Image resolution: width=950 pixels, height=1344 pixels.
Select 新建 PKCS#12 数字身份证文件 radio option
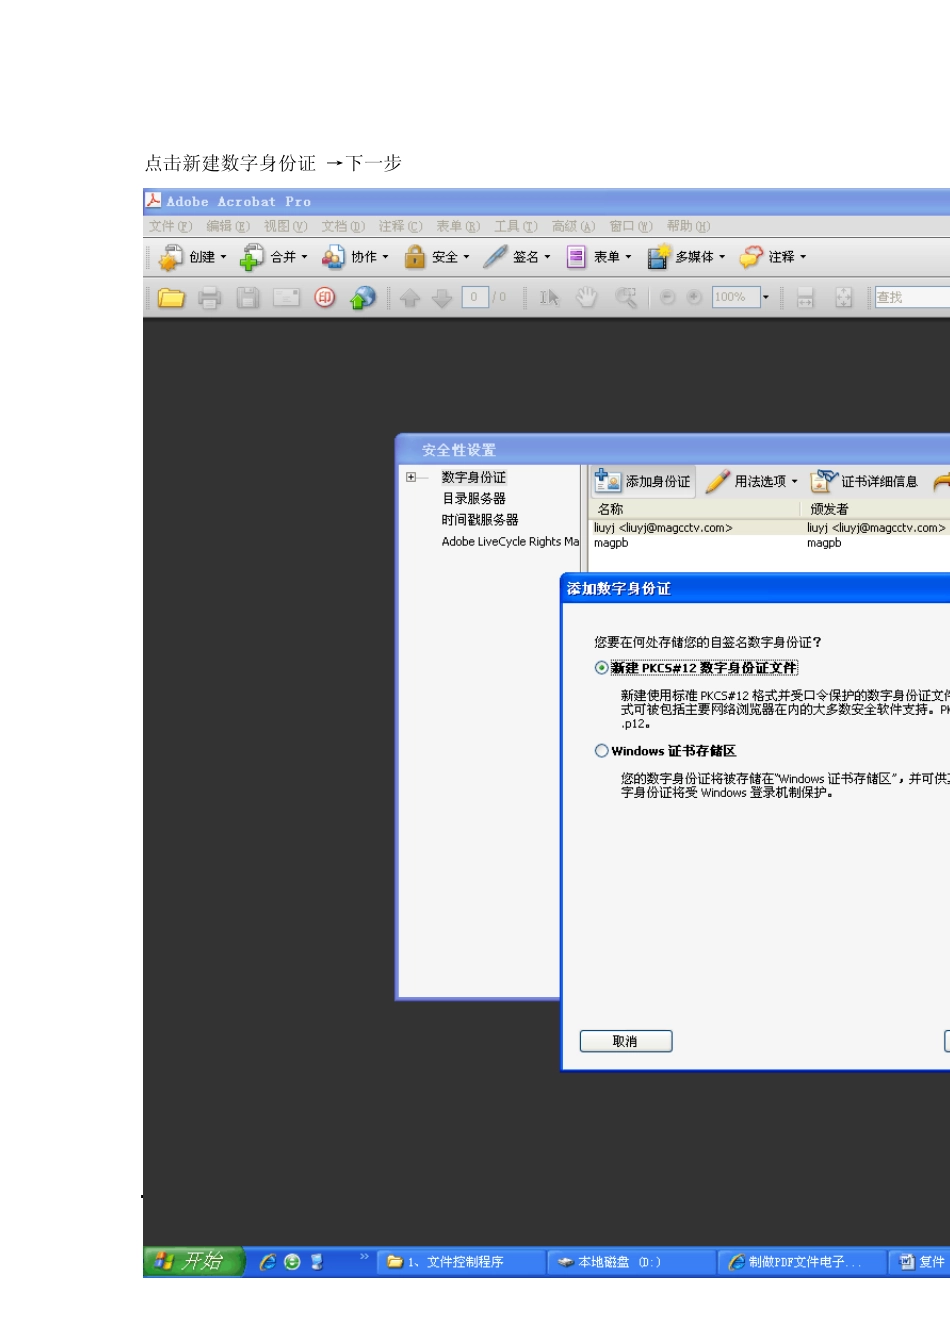(x=601, y=668)
